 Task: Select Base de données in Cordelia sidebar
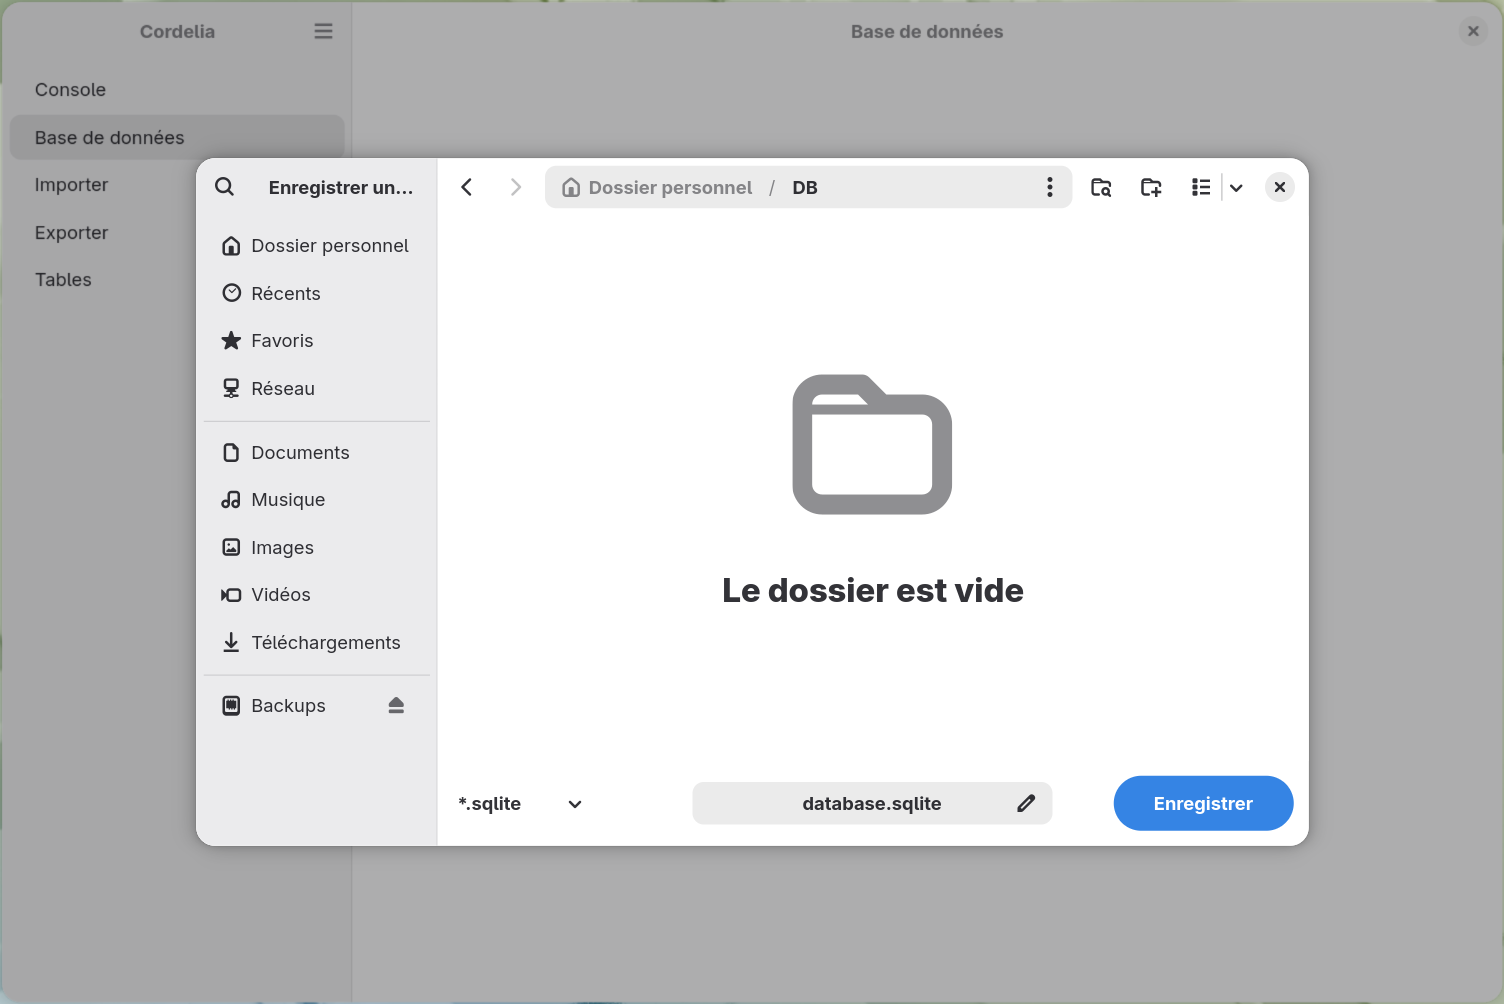pos(177,137)
